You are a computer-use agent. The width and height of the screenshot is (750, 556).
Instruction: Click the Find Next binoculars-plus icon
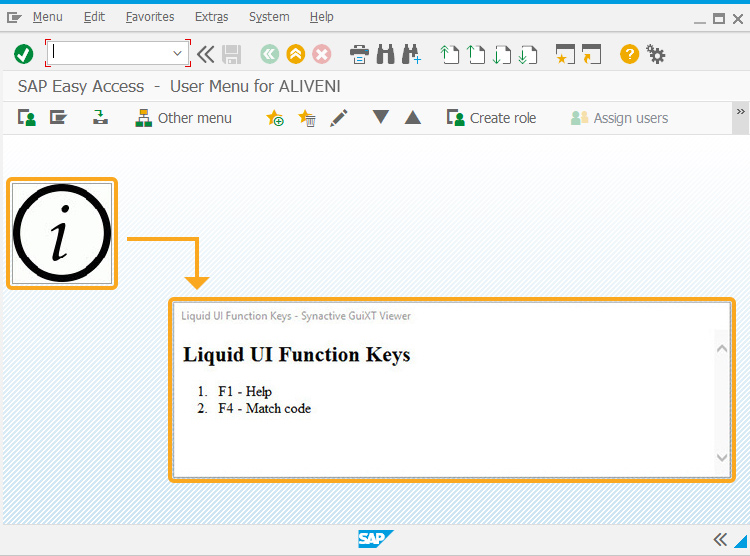tap(411, 54)
